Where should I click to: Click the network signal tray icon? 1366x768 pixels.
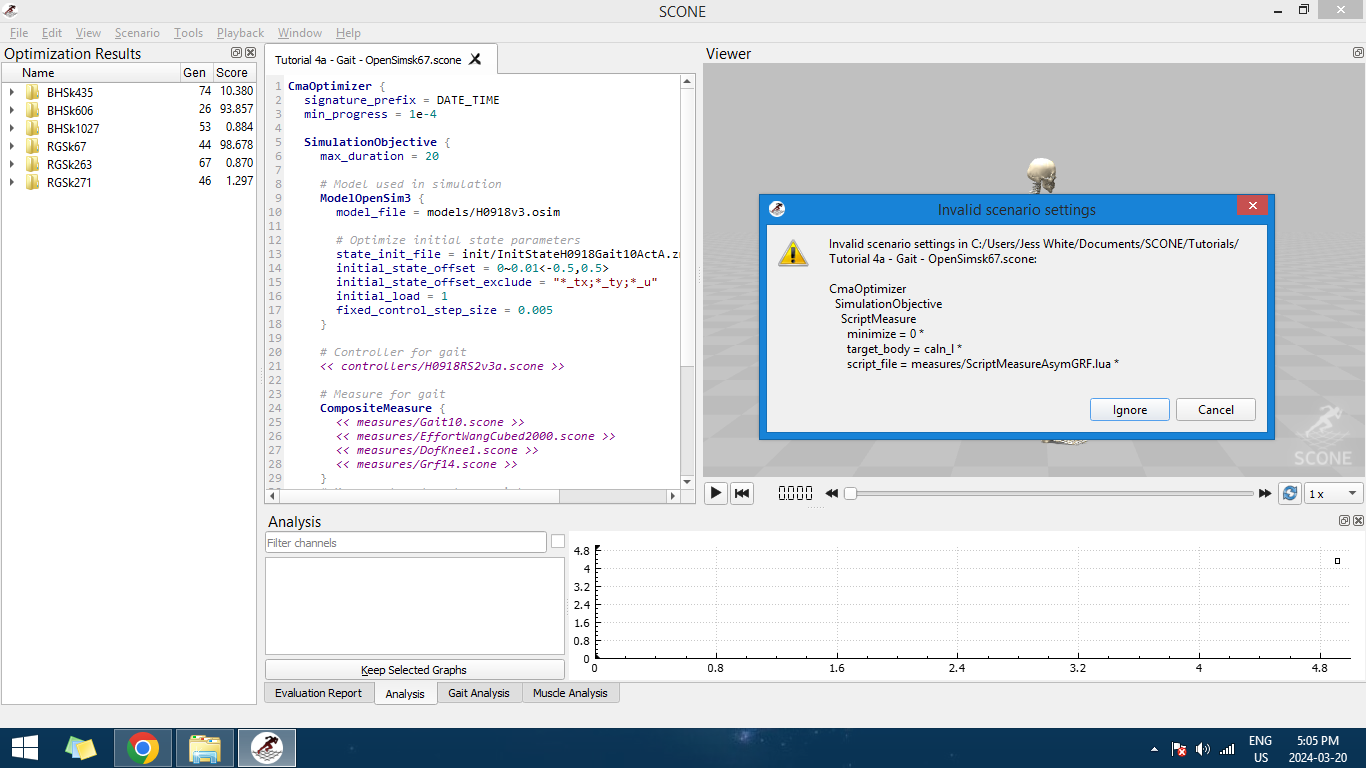(x=1227, y=749)
